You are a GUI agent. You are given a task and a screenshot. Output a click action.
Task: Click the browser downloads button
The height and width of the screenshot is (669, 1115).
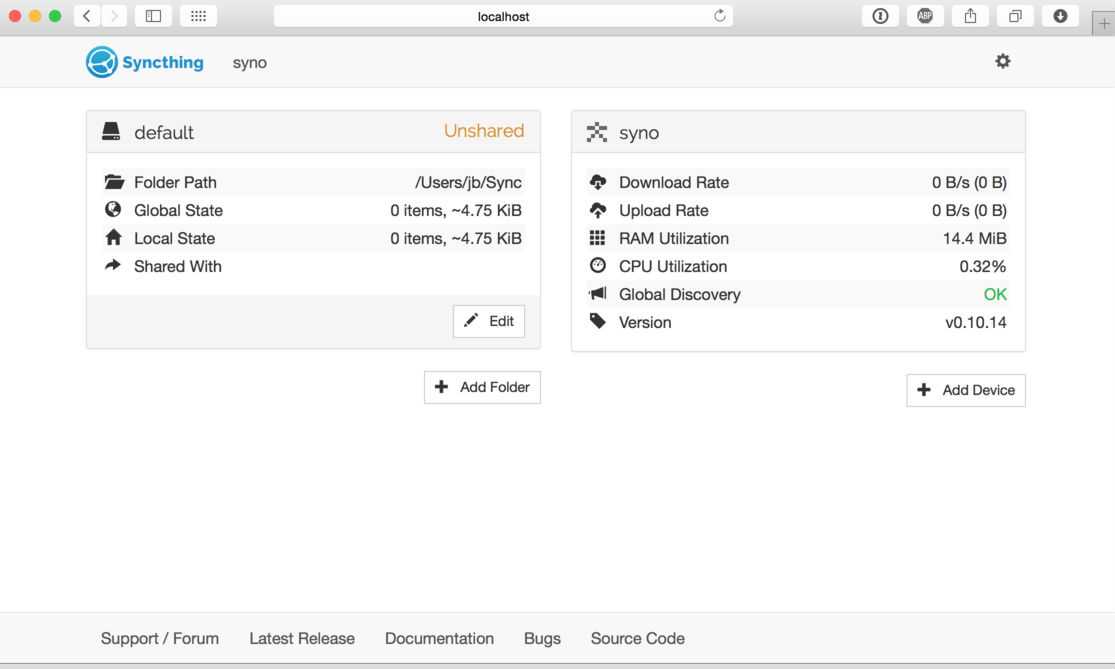click(1059, 15)
